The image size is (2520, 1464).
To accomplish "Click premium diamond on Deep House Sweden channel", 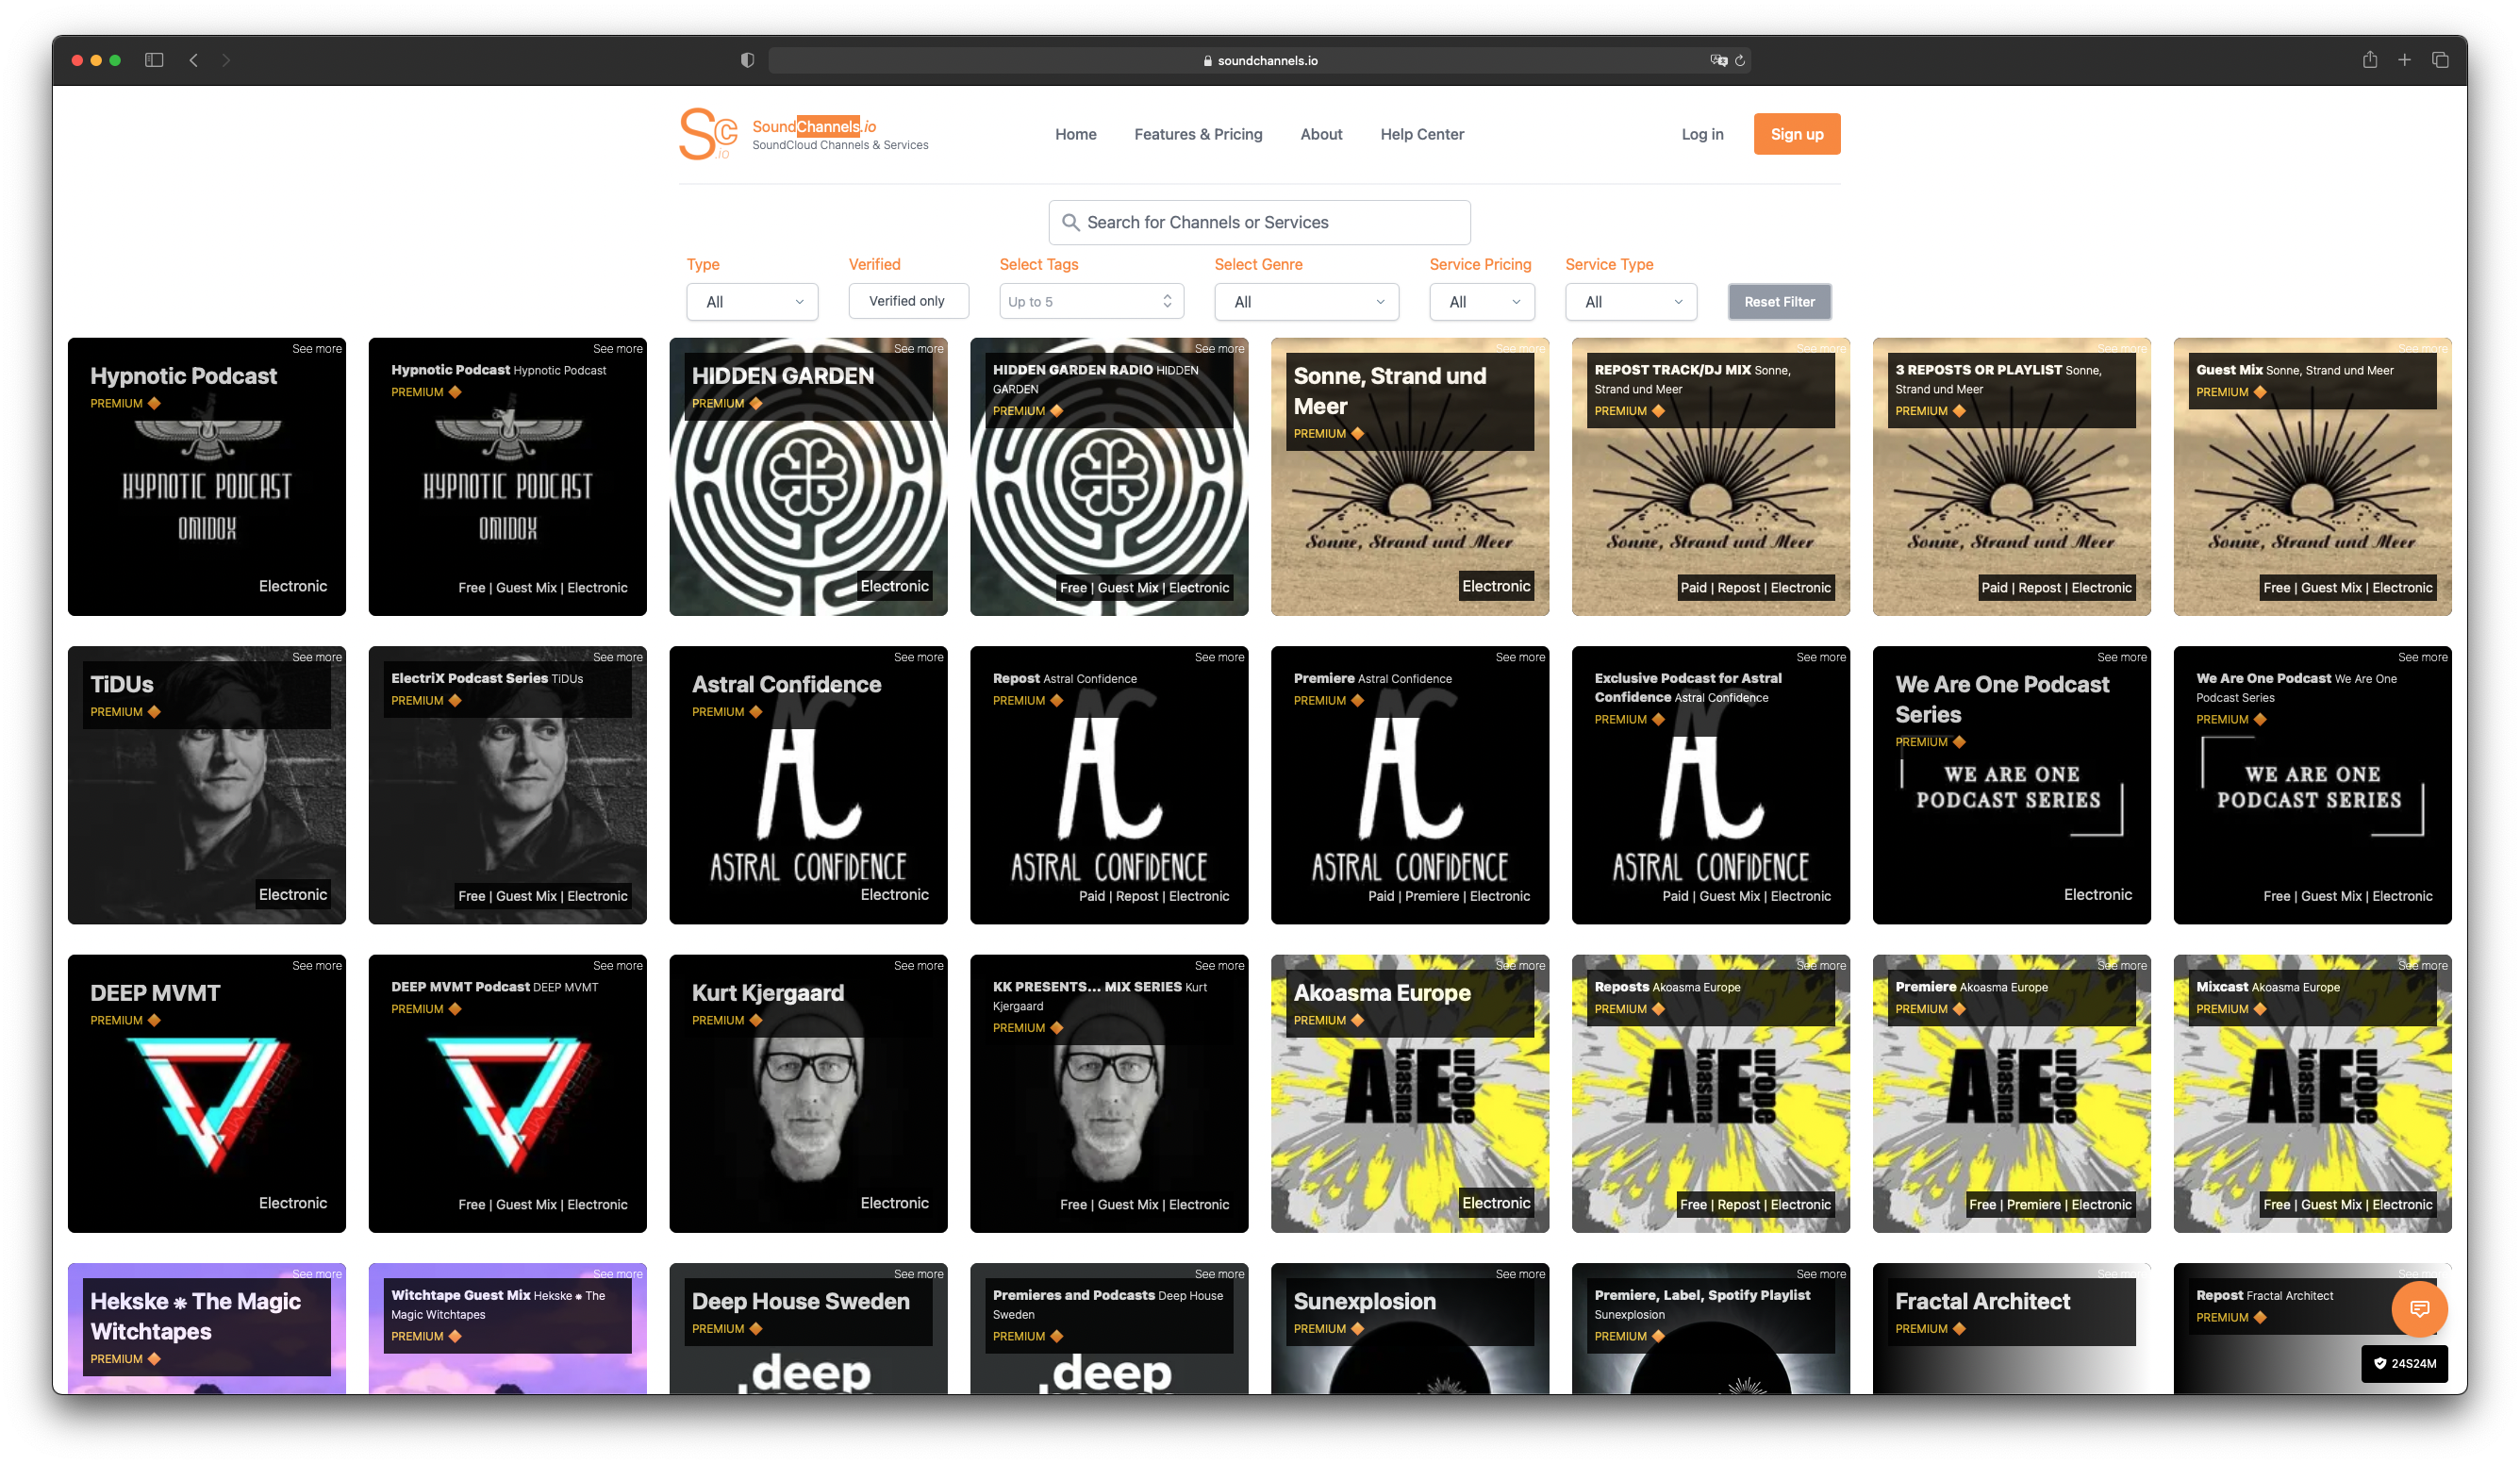I will (x=756, y=1328).
